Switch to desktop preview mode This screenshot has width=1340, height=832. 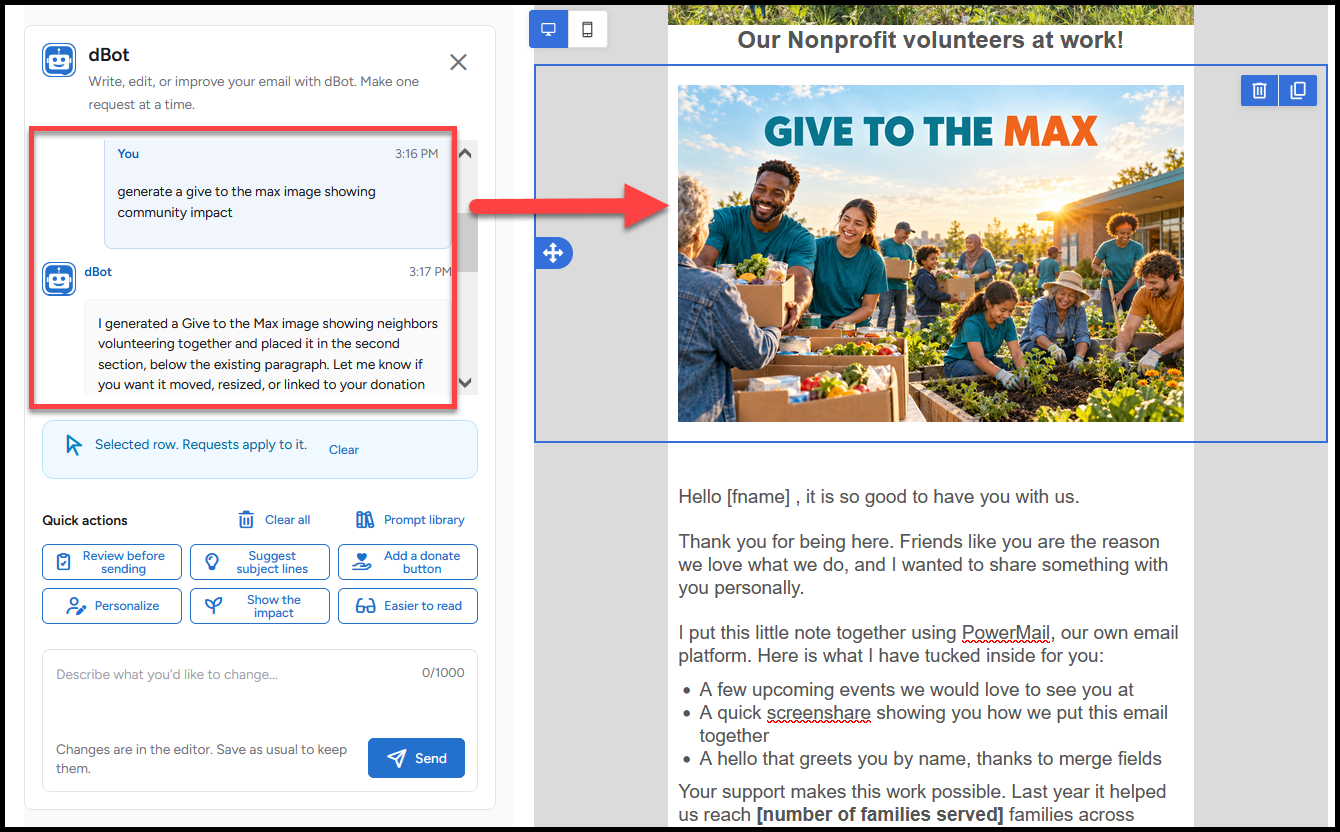pos(548,30)
